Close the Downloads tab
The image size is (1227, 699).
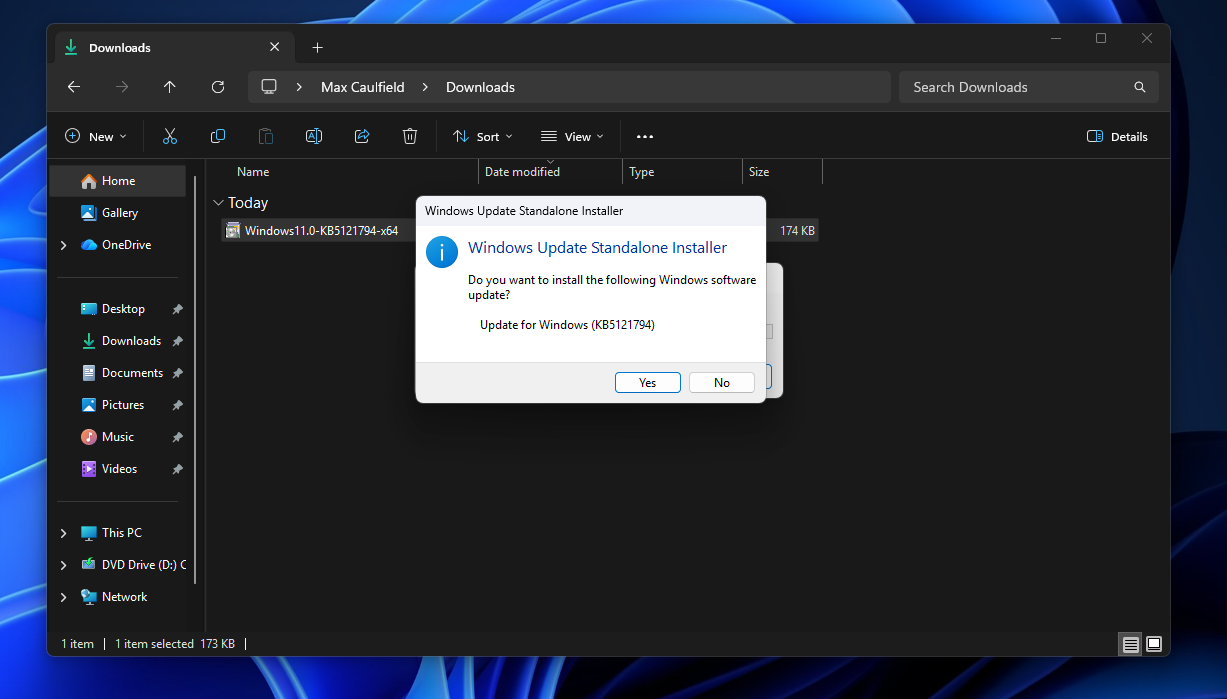tap(275, 47)
